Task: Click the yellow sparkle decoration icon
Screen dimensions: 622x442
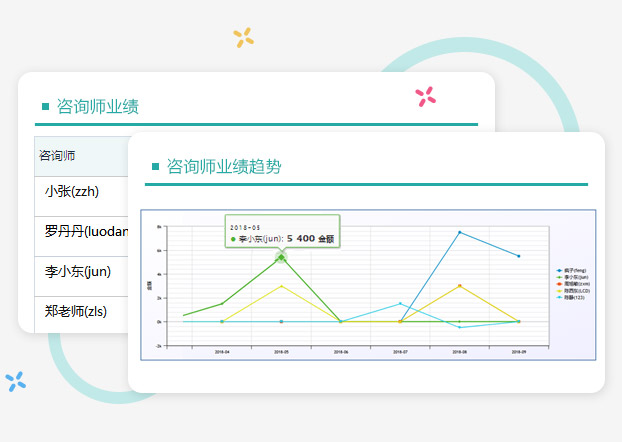Action: click(x=243, y=38)
